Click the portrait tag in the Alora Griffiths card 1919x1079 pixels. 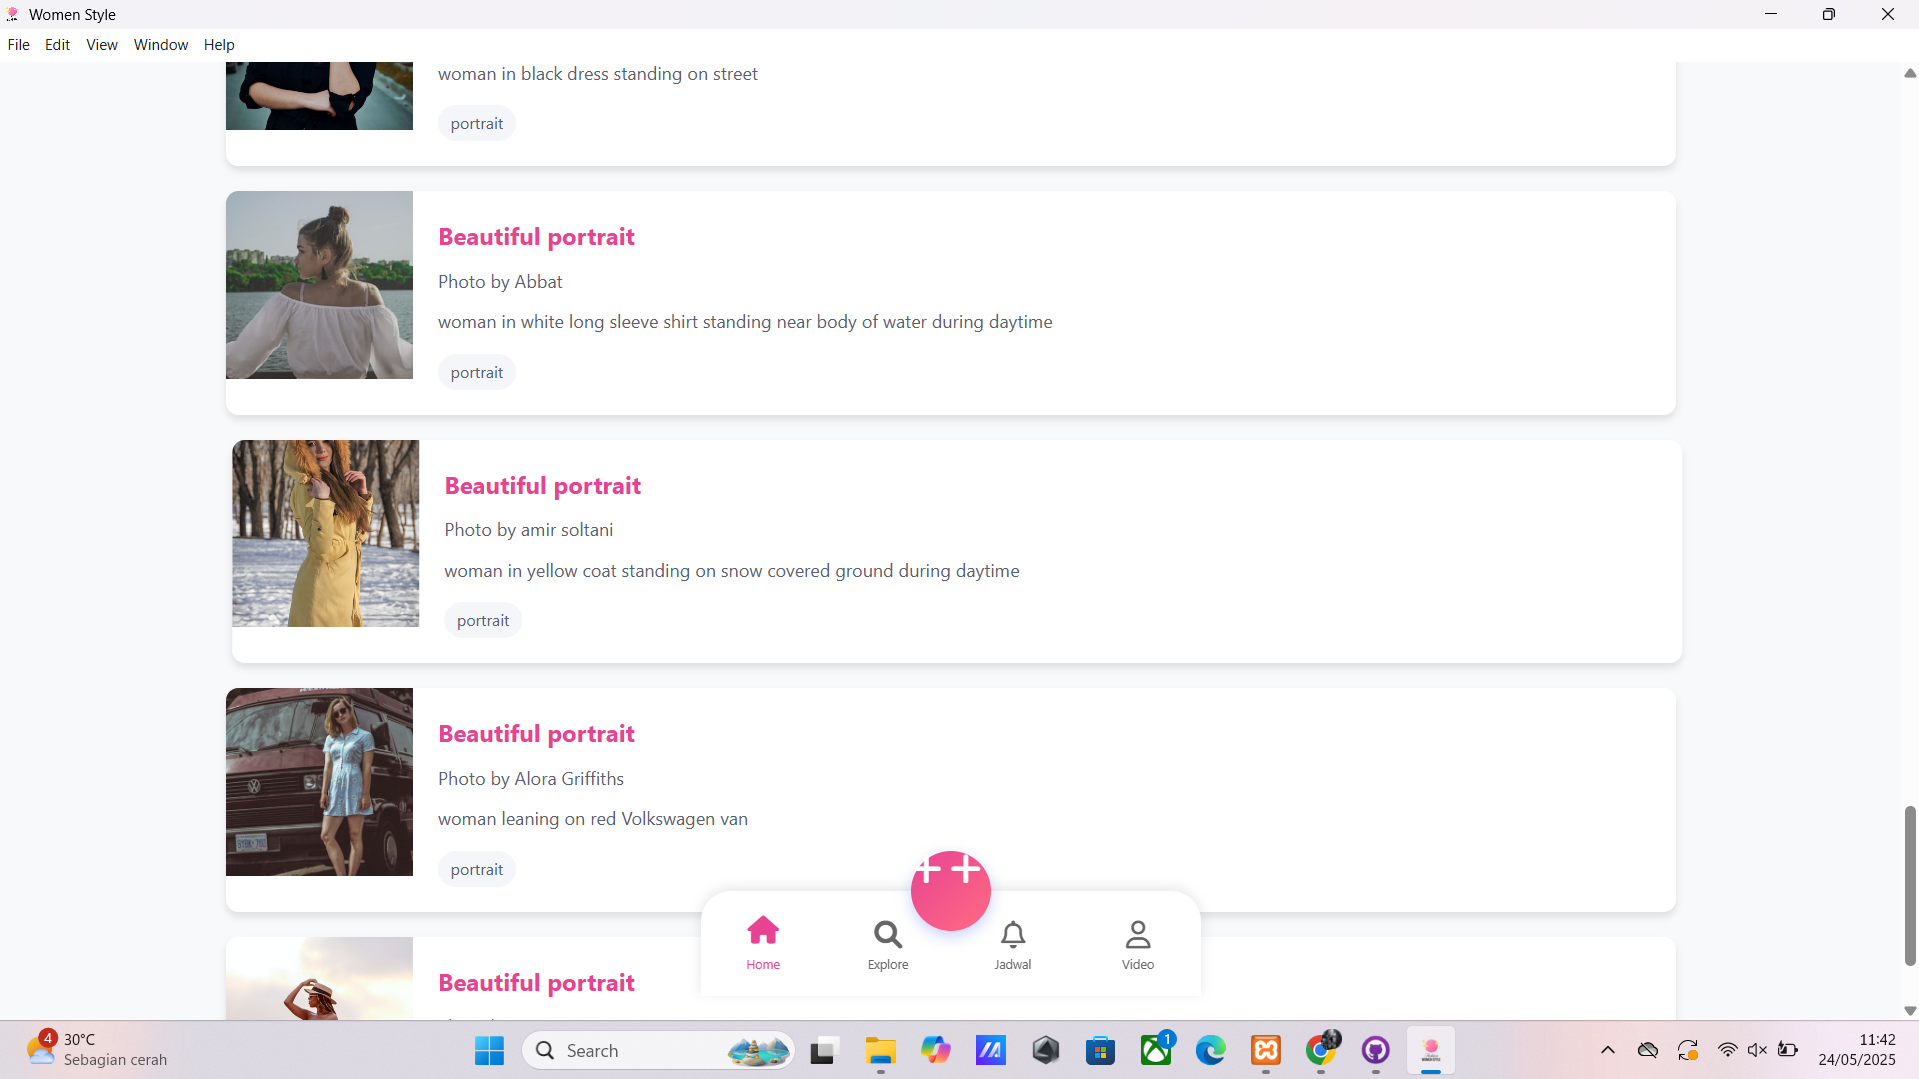click(477, 869)
